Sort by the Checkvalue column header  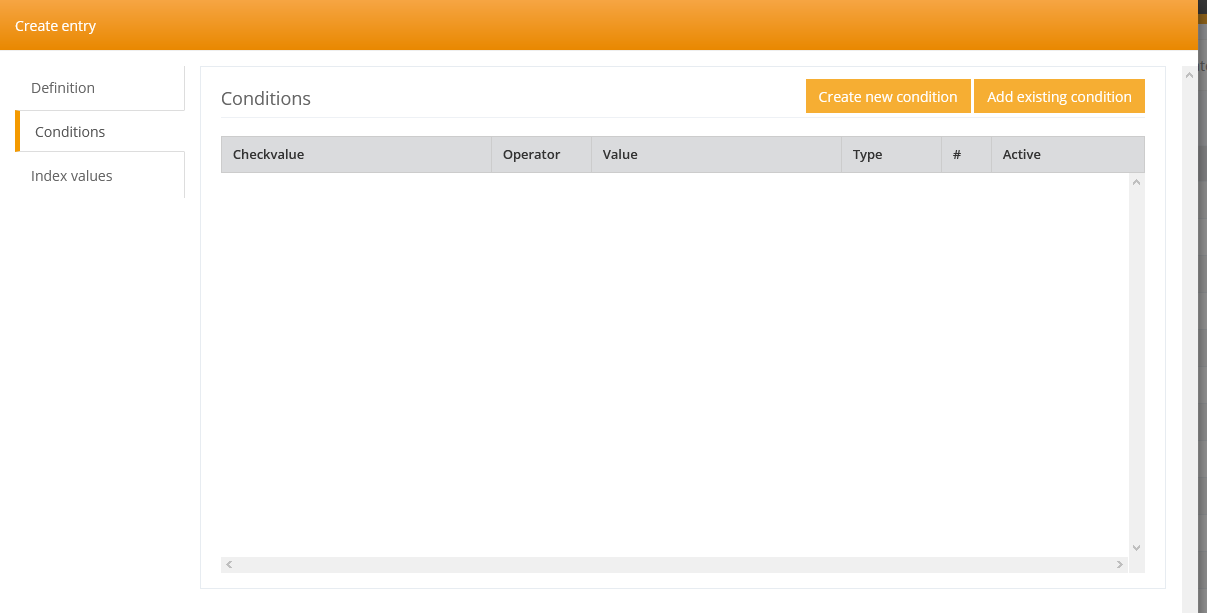pyautogui.click(x=268, y=155)
